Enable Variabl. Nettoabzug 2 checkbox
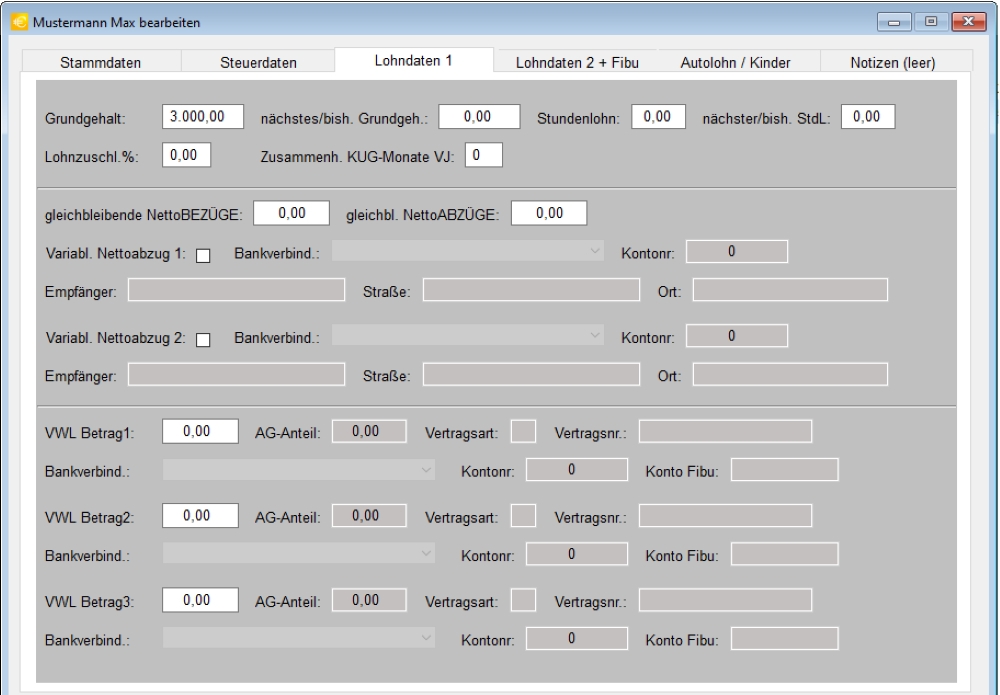1000x695 pixels. click(x=203, y=340)
